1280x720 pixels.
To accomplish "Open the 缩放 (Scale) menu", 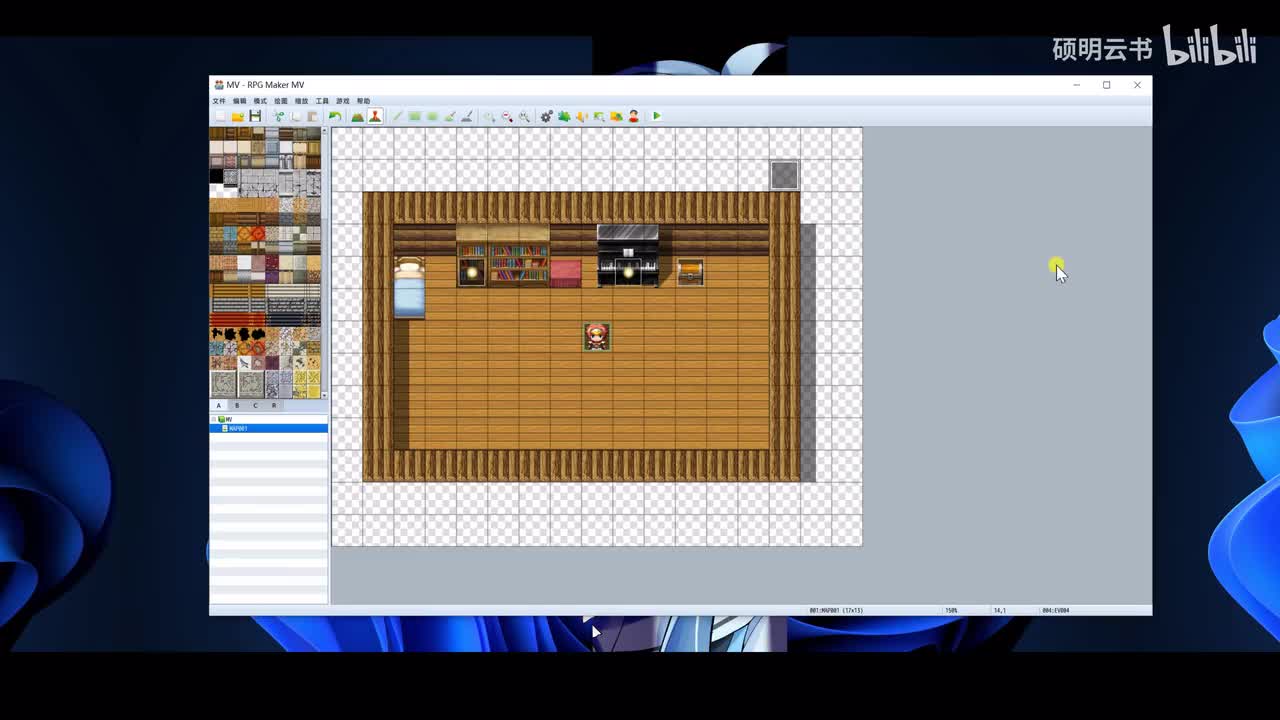I will tap(301, 101).
